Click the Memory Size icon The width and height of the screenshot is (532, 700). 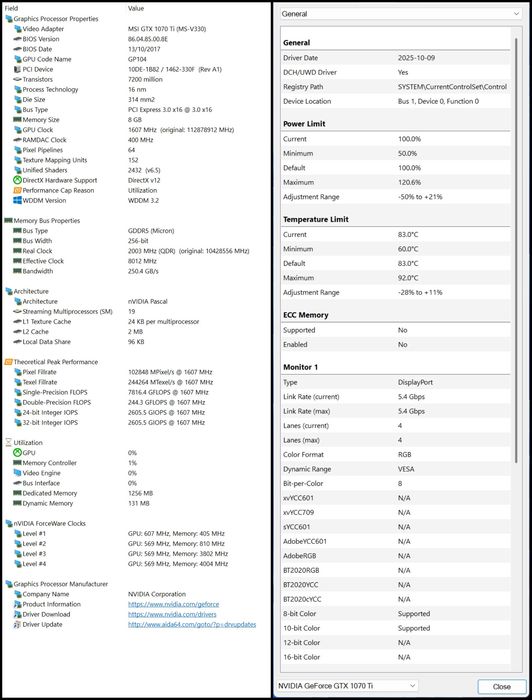17,120
